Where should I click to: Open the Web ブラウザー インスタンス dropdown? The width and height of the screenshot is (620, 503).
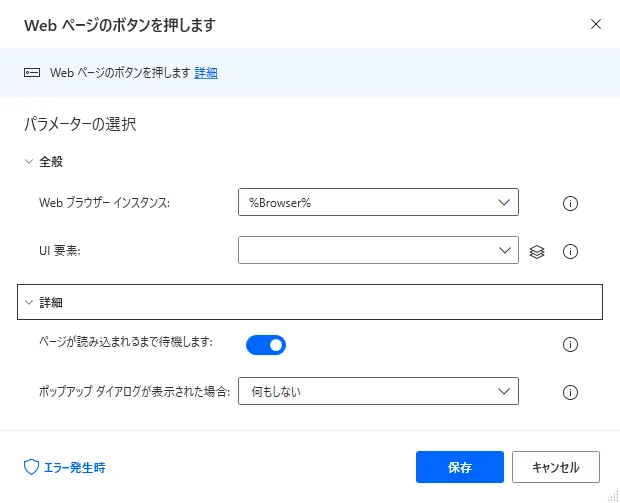point(378,202)
